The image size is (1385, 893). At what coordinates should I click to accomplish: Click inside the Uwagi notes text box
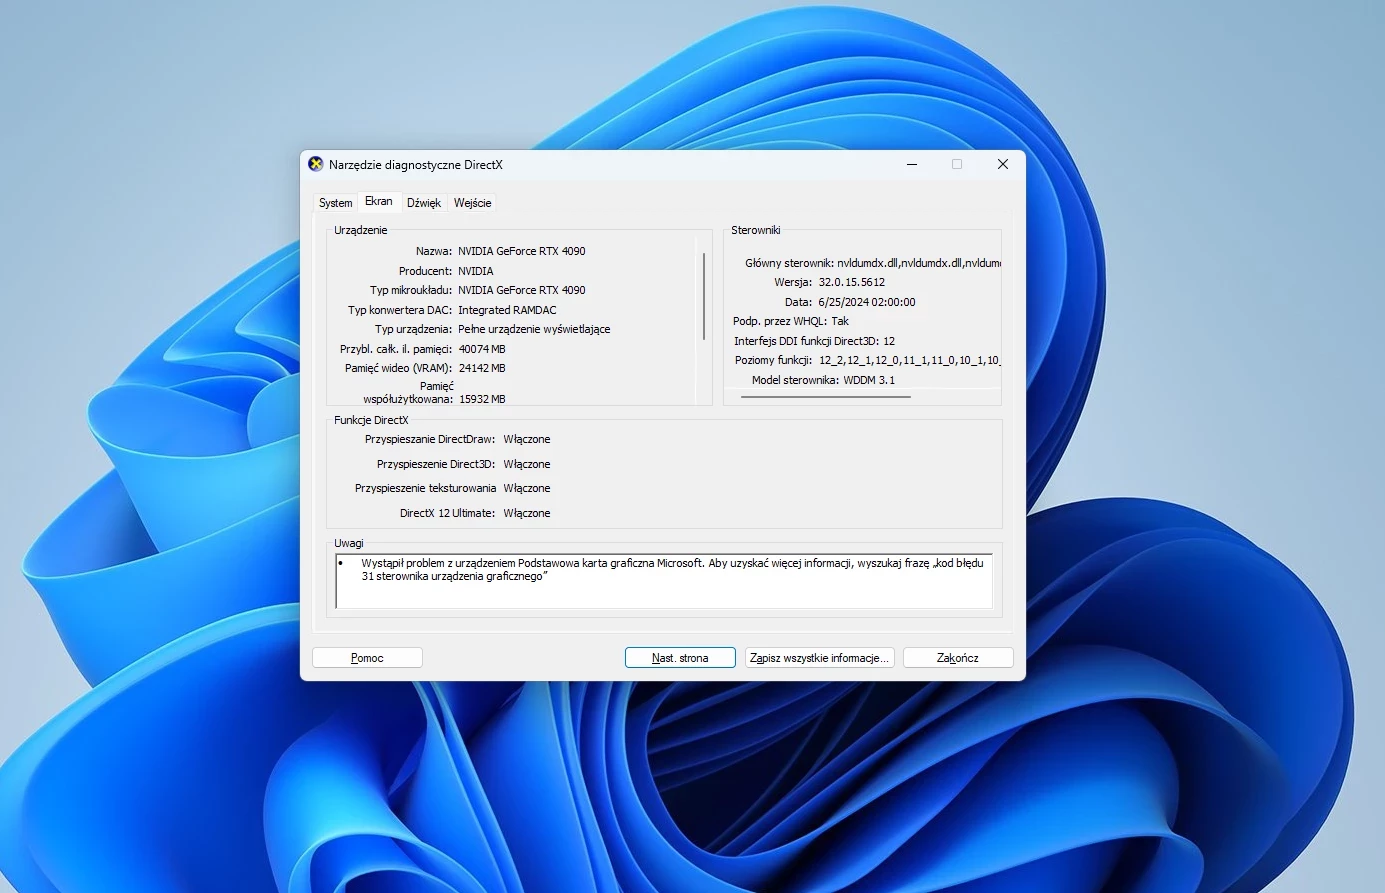click(664, 581)
